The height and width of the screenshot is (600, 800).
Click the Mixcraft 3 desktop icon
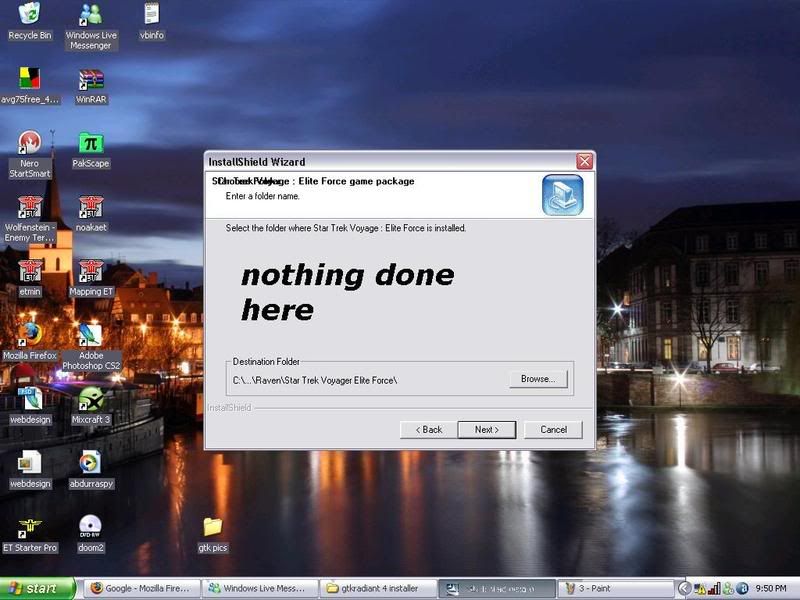click(91, 400)
